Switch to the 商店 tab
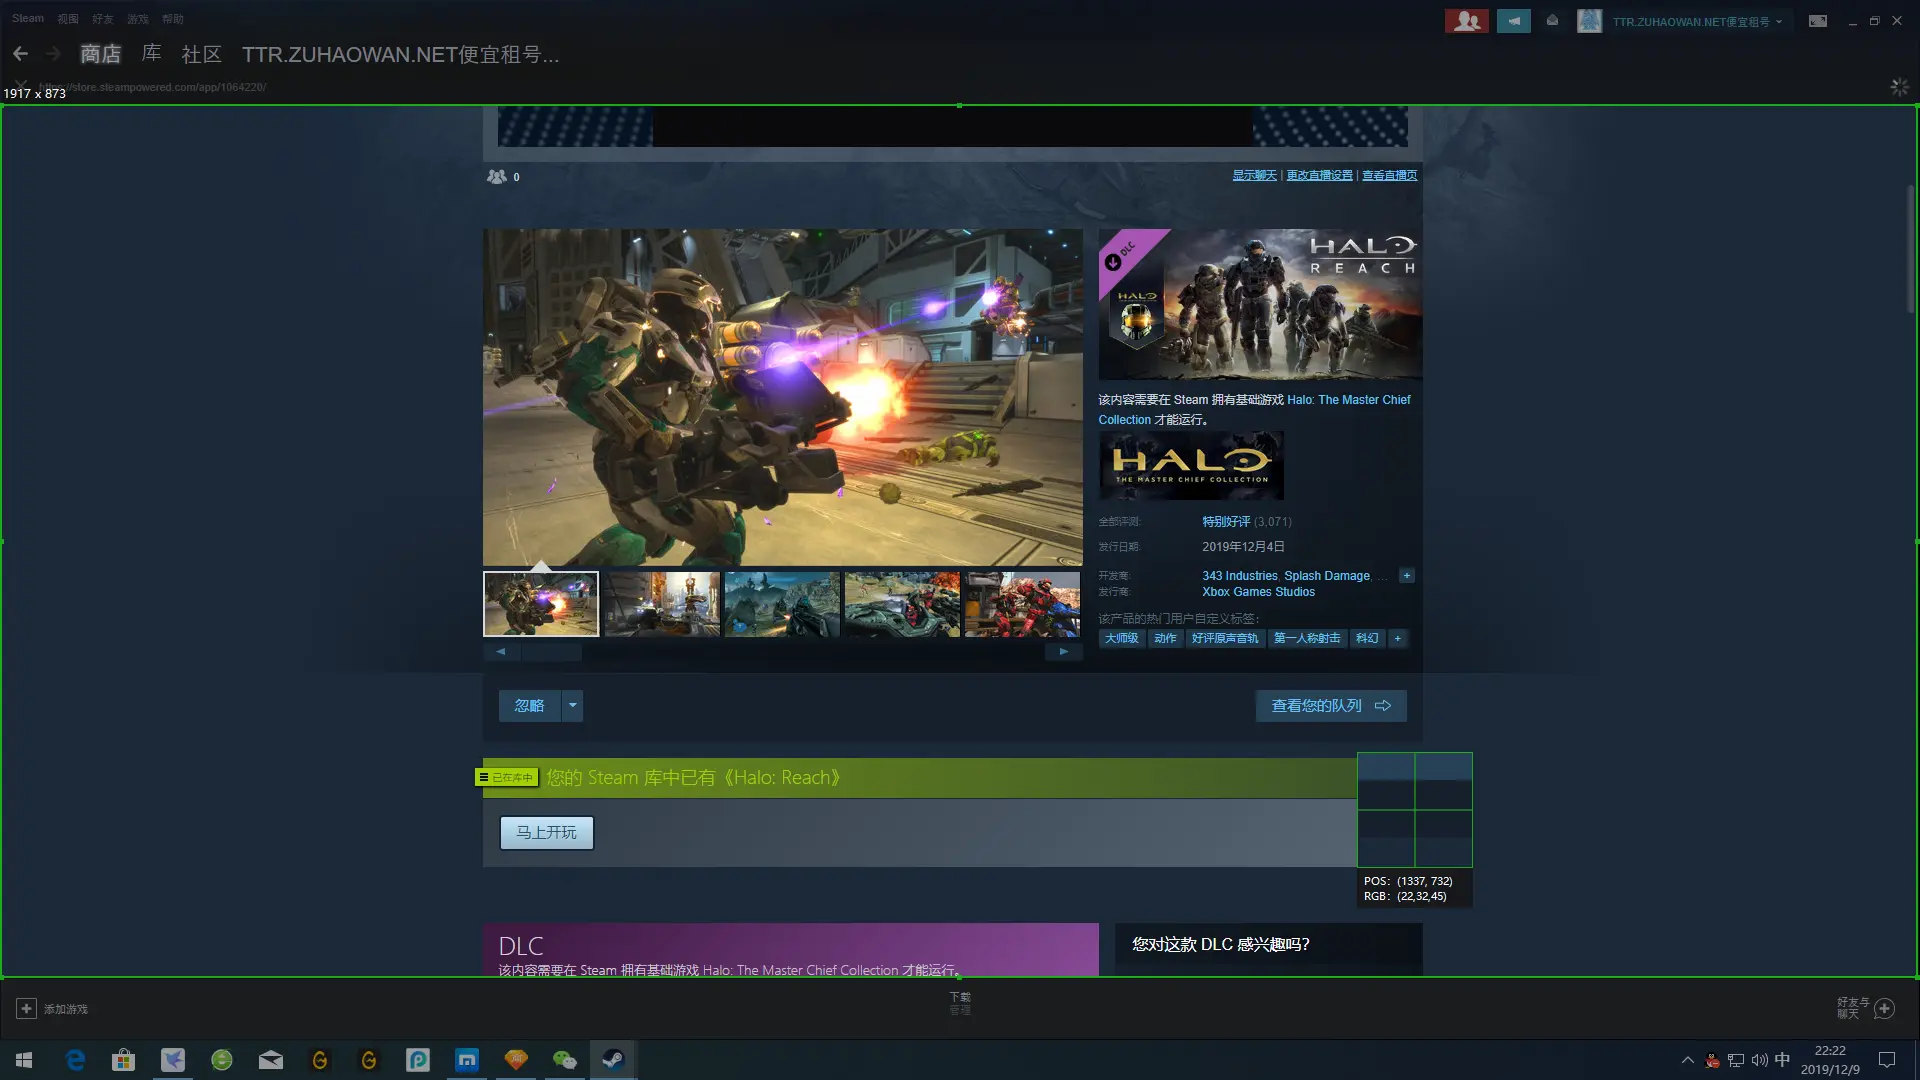 click(x=100, y=54)
